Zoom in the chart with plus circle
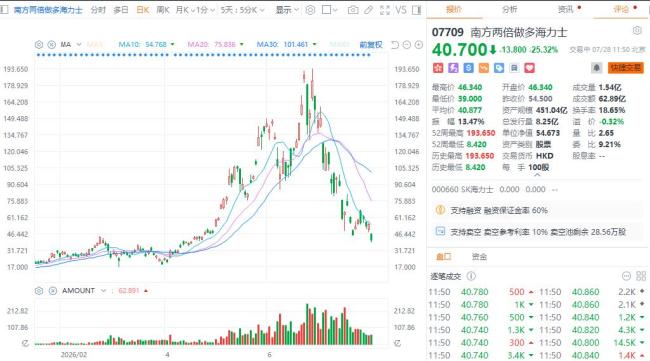The height and width of the screenshot is (361, 650). point(419,44)
